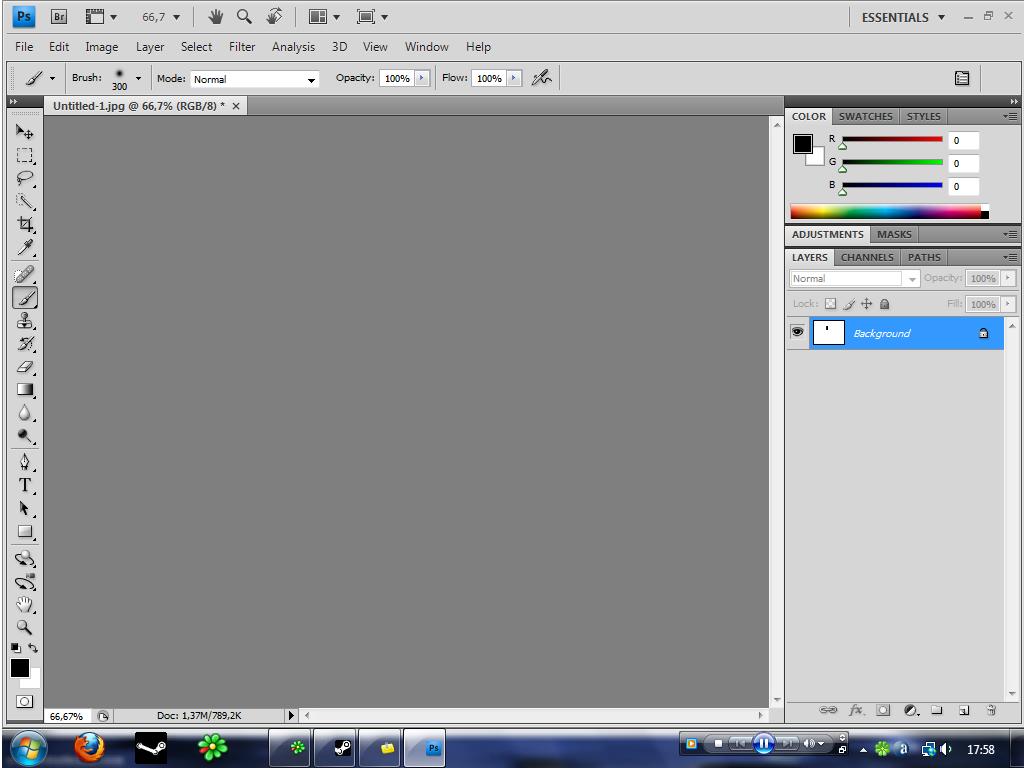
Task: Open the Filter menu
Action: click(x=242, y=46)
